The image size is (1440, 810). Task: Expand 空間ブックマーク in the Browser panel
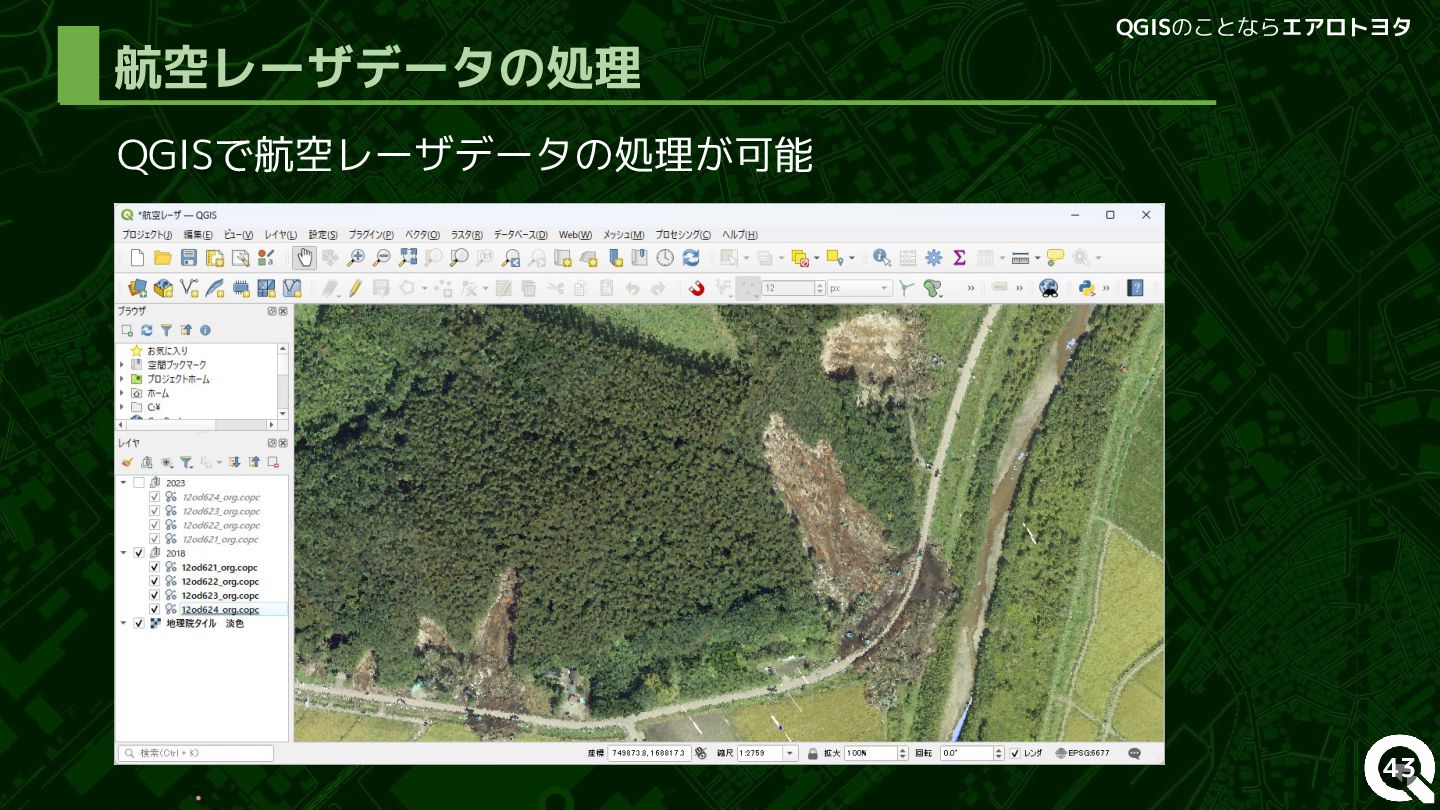tap(122, 365)
